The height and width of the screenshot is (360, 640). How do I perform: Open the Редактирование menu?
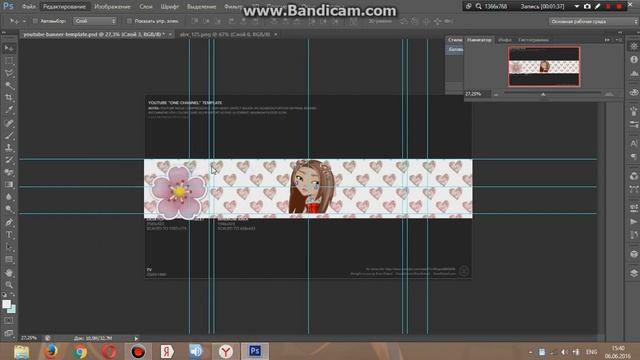(x=64, y=7)
